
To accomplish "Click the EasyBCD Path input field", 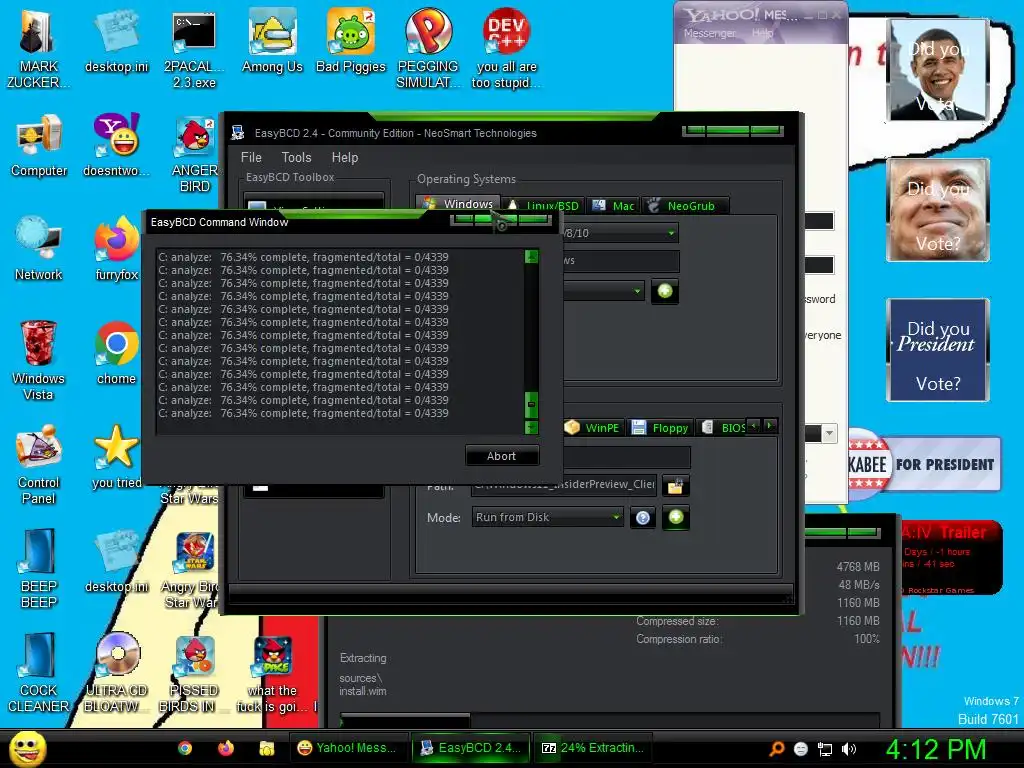I will pyautogui.click(x=564, y=485).
